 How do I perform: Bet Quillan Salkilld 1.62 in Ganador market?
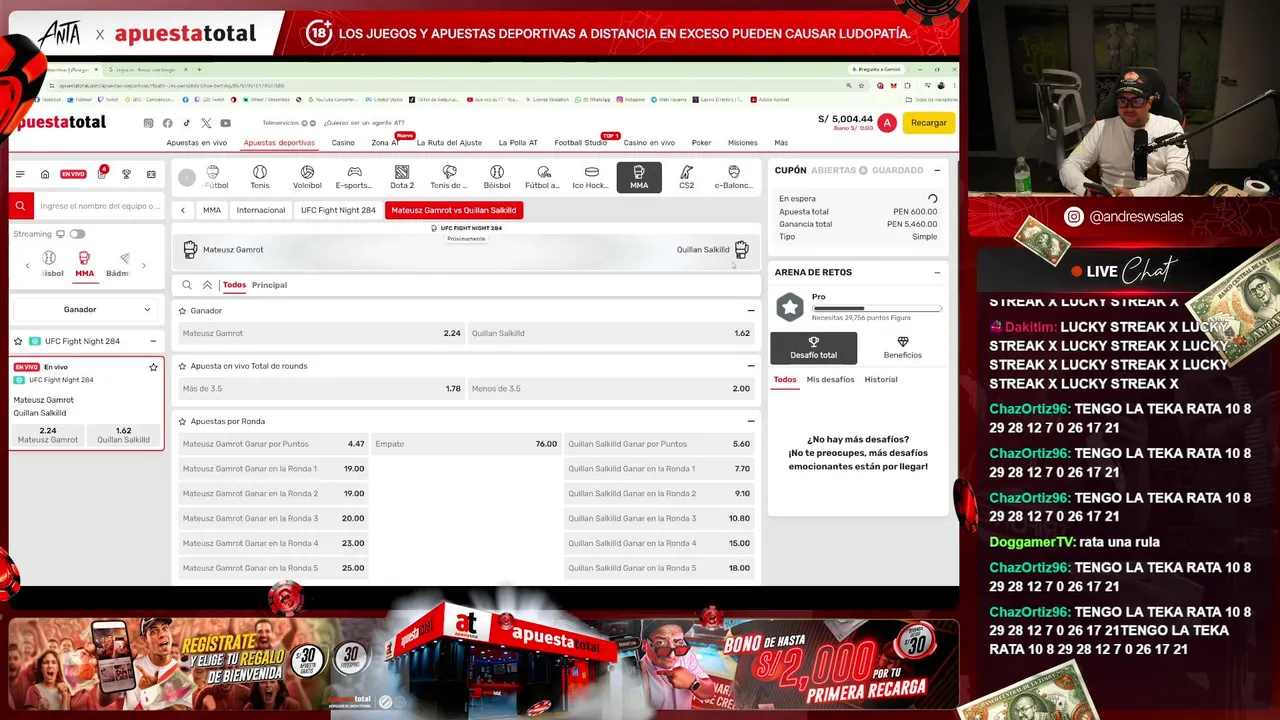(x=611, y=333)
